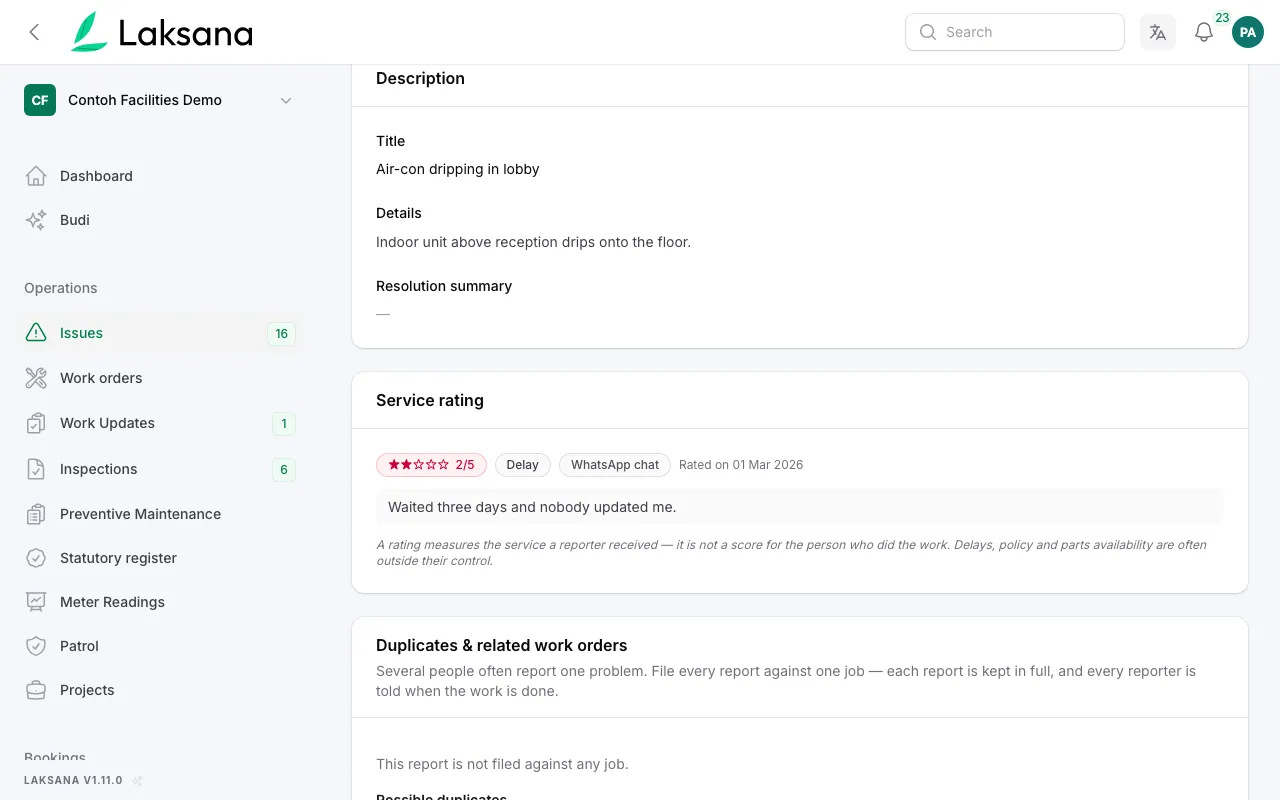Open the Issues menu item
The height and width of the screenshot is (800, 1280).
click(160, 333)
